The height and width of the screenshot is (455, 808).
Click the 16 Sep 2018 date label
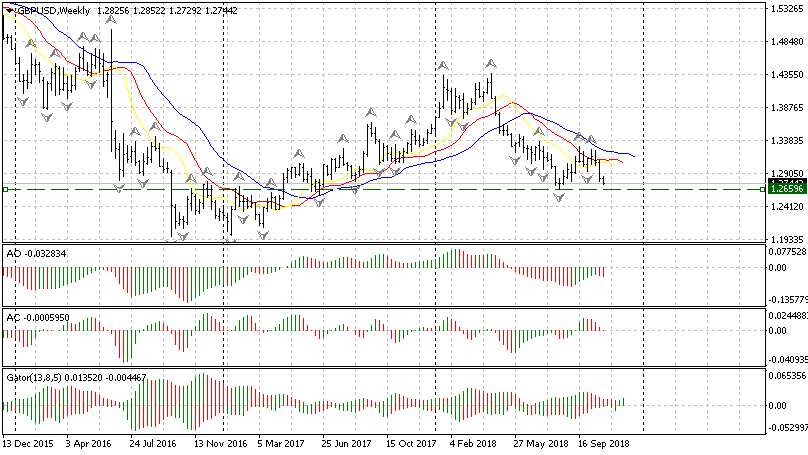coord(604,441)
